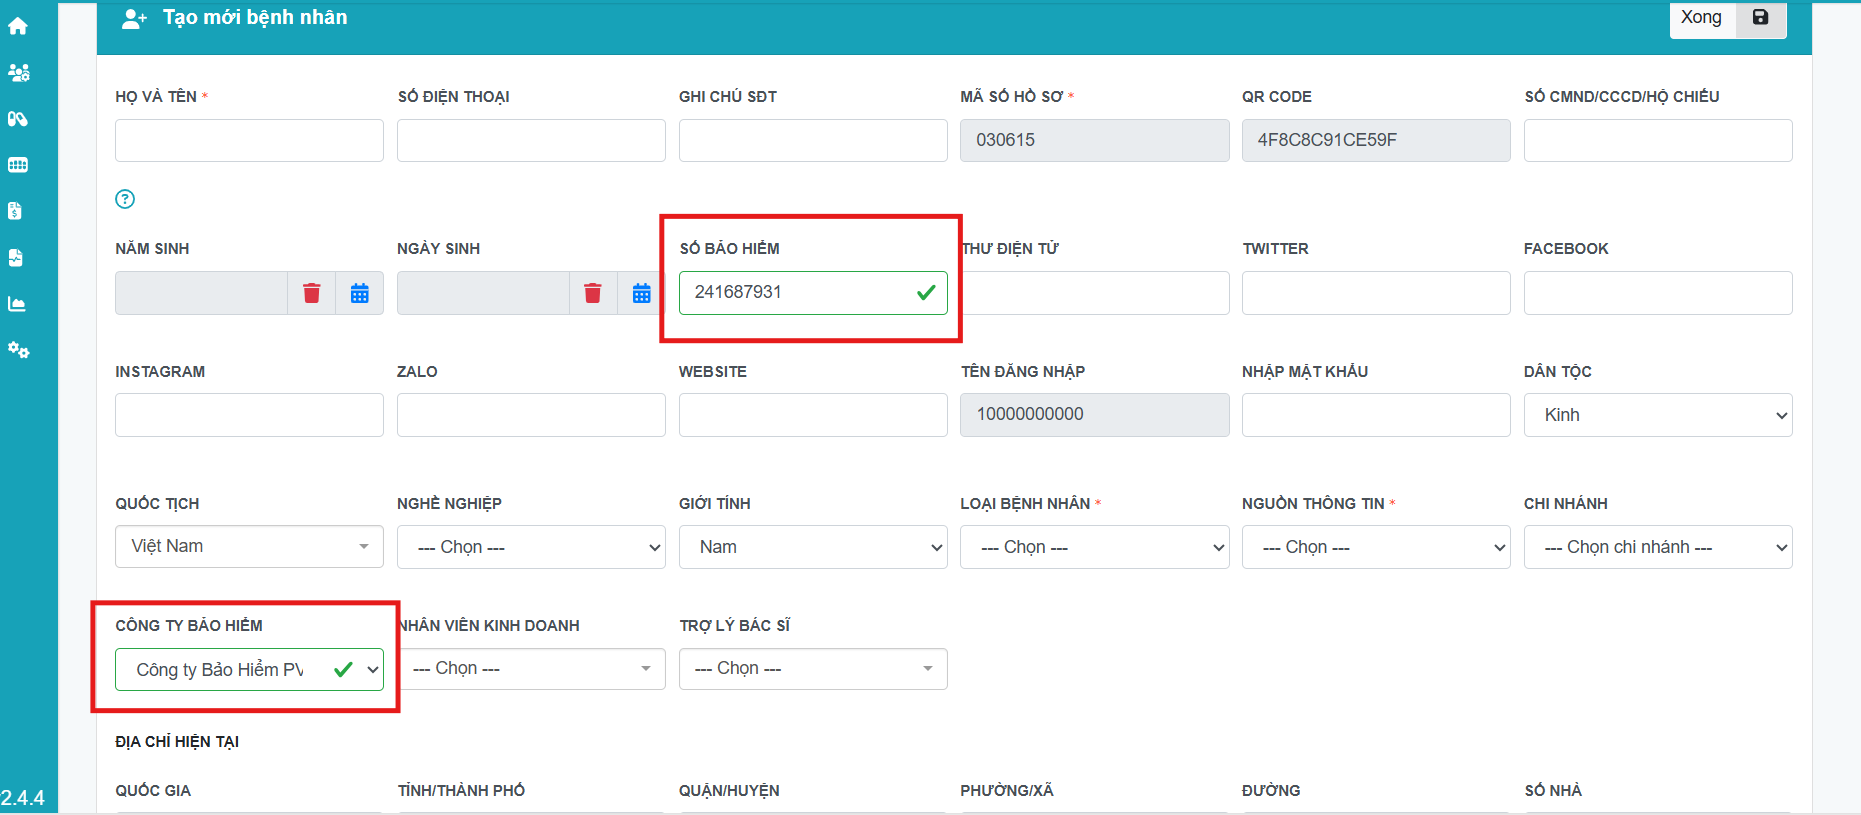Expand the Dân tộc dropdown showing Kinh
This screenshot has height=815, width=1861.
click(x=1657, y=415)
